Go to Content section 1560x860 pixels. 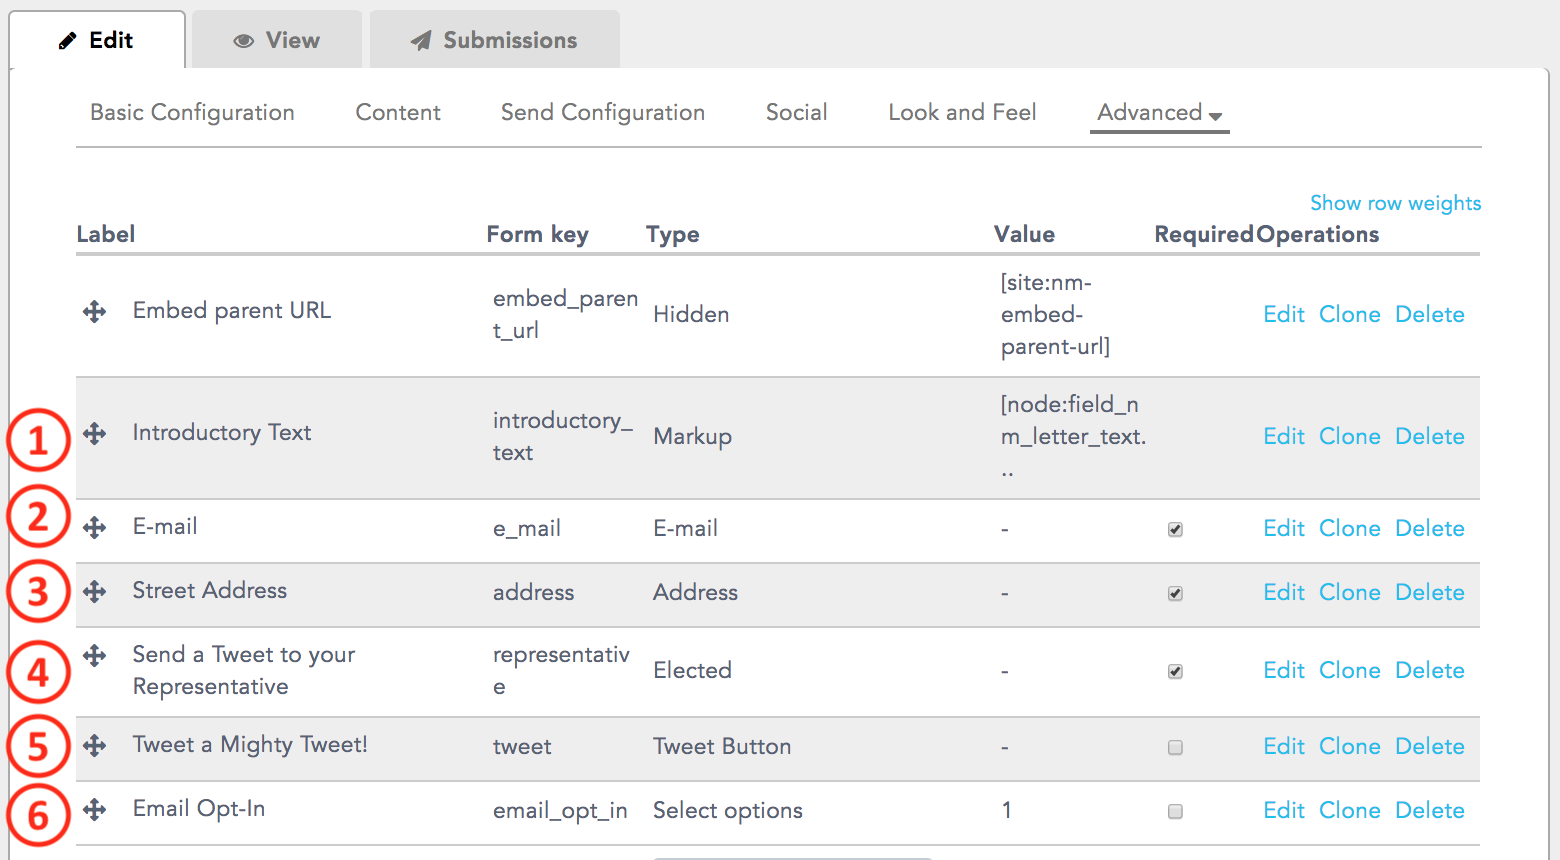(398, 113)
